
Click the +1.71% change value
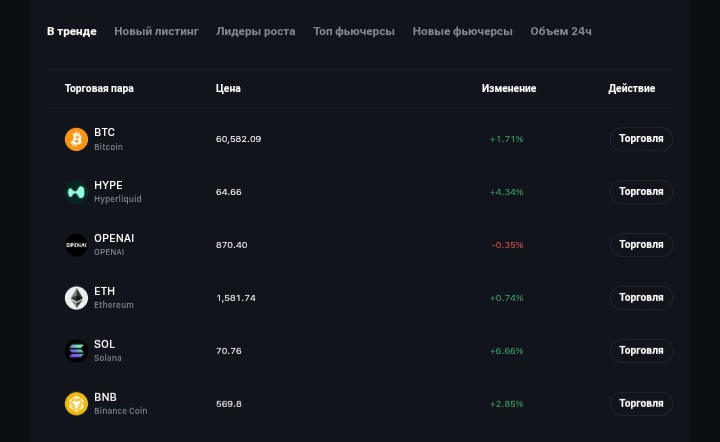pos(506,139)
